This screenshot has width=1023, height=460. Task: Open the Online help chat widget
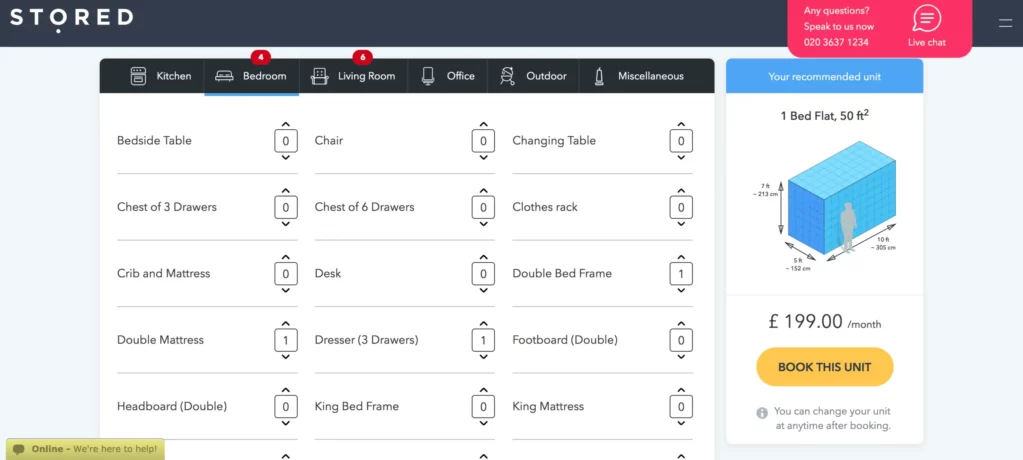click(85, 449)
